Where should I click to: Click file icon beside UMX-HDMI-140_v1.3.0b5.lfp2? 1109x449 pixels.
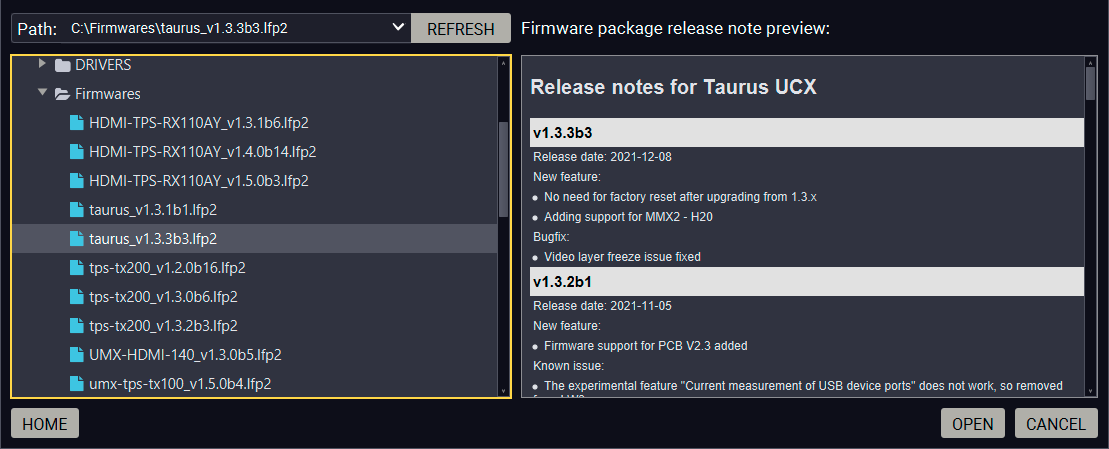(76, 355)
